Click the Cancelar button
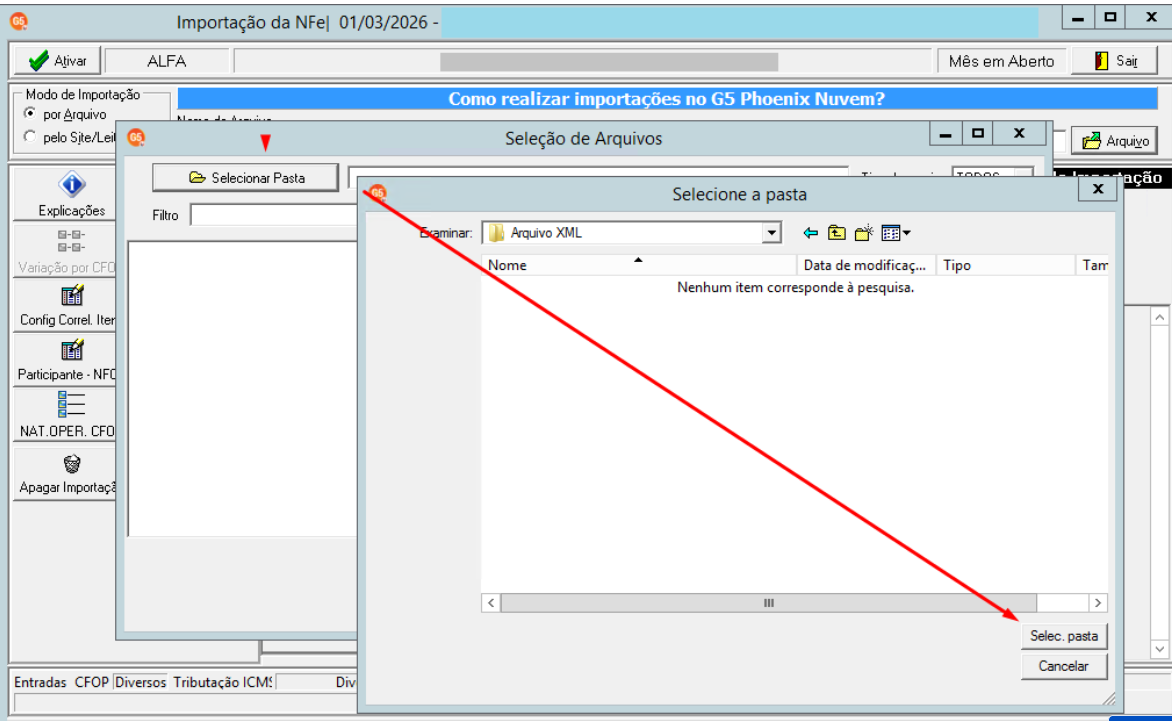 (x=1064, y=666)
